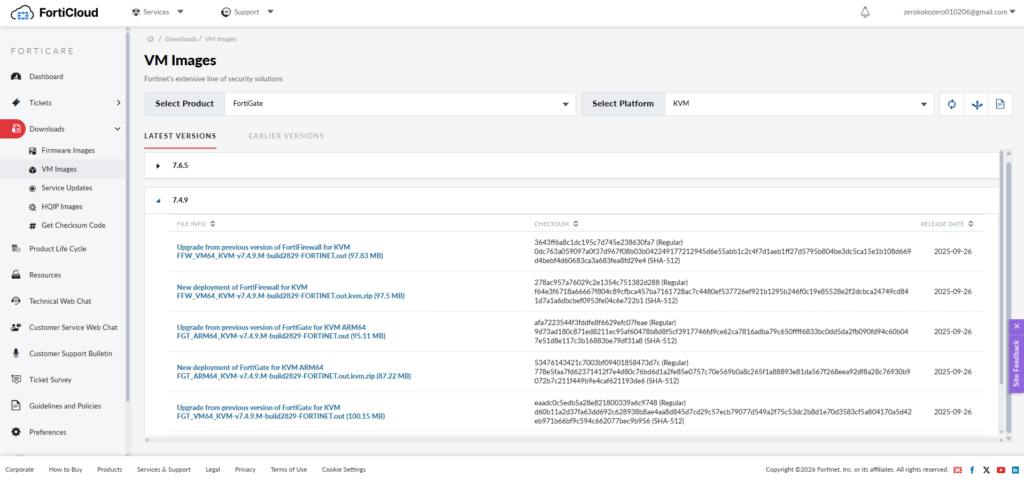Open Get Checksum Code page
This screenshot has width=1024, height=485.
click(x=74, y=225)
